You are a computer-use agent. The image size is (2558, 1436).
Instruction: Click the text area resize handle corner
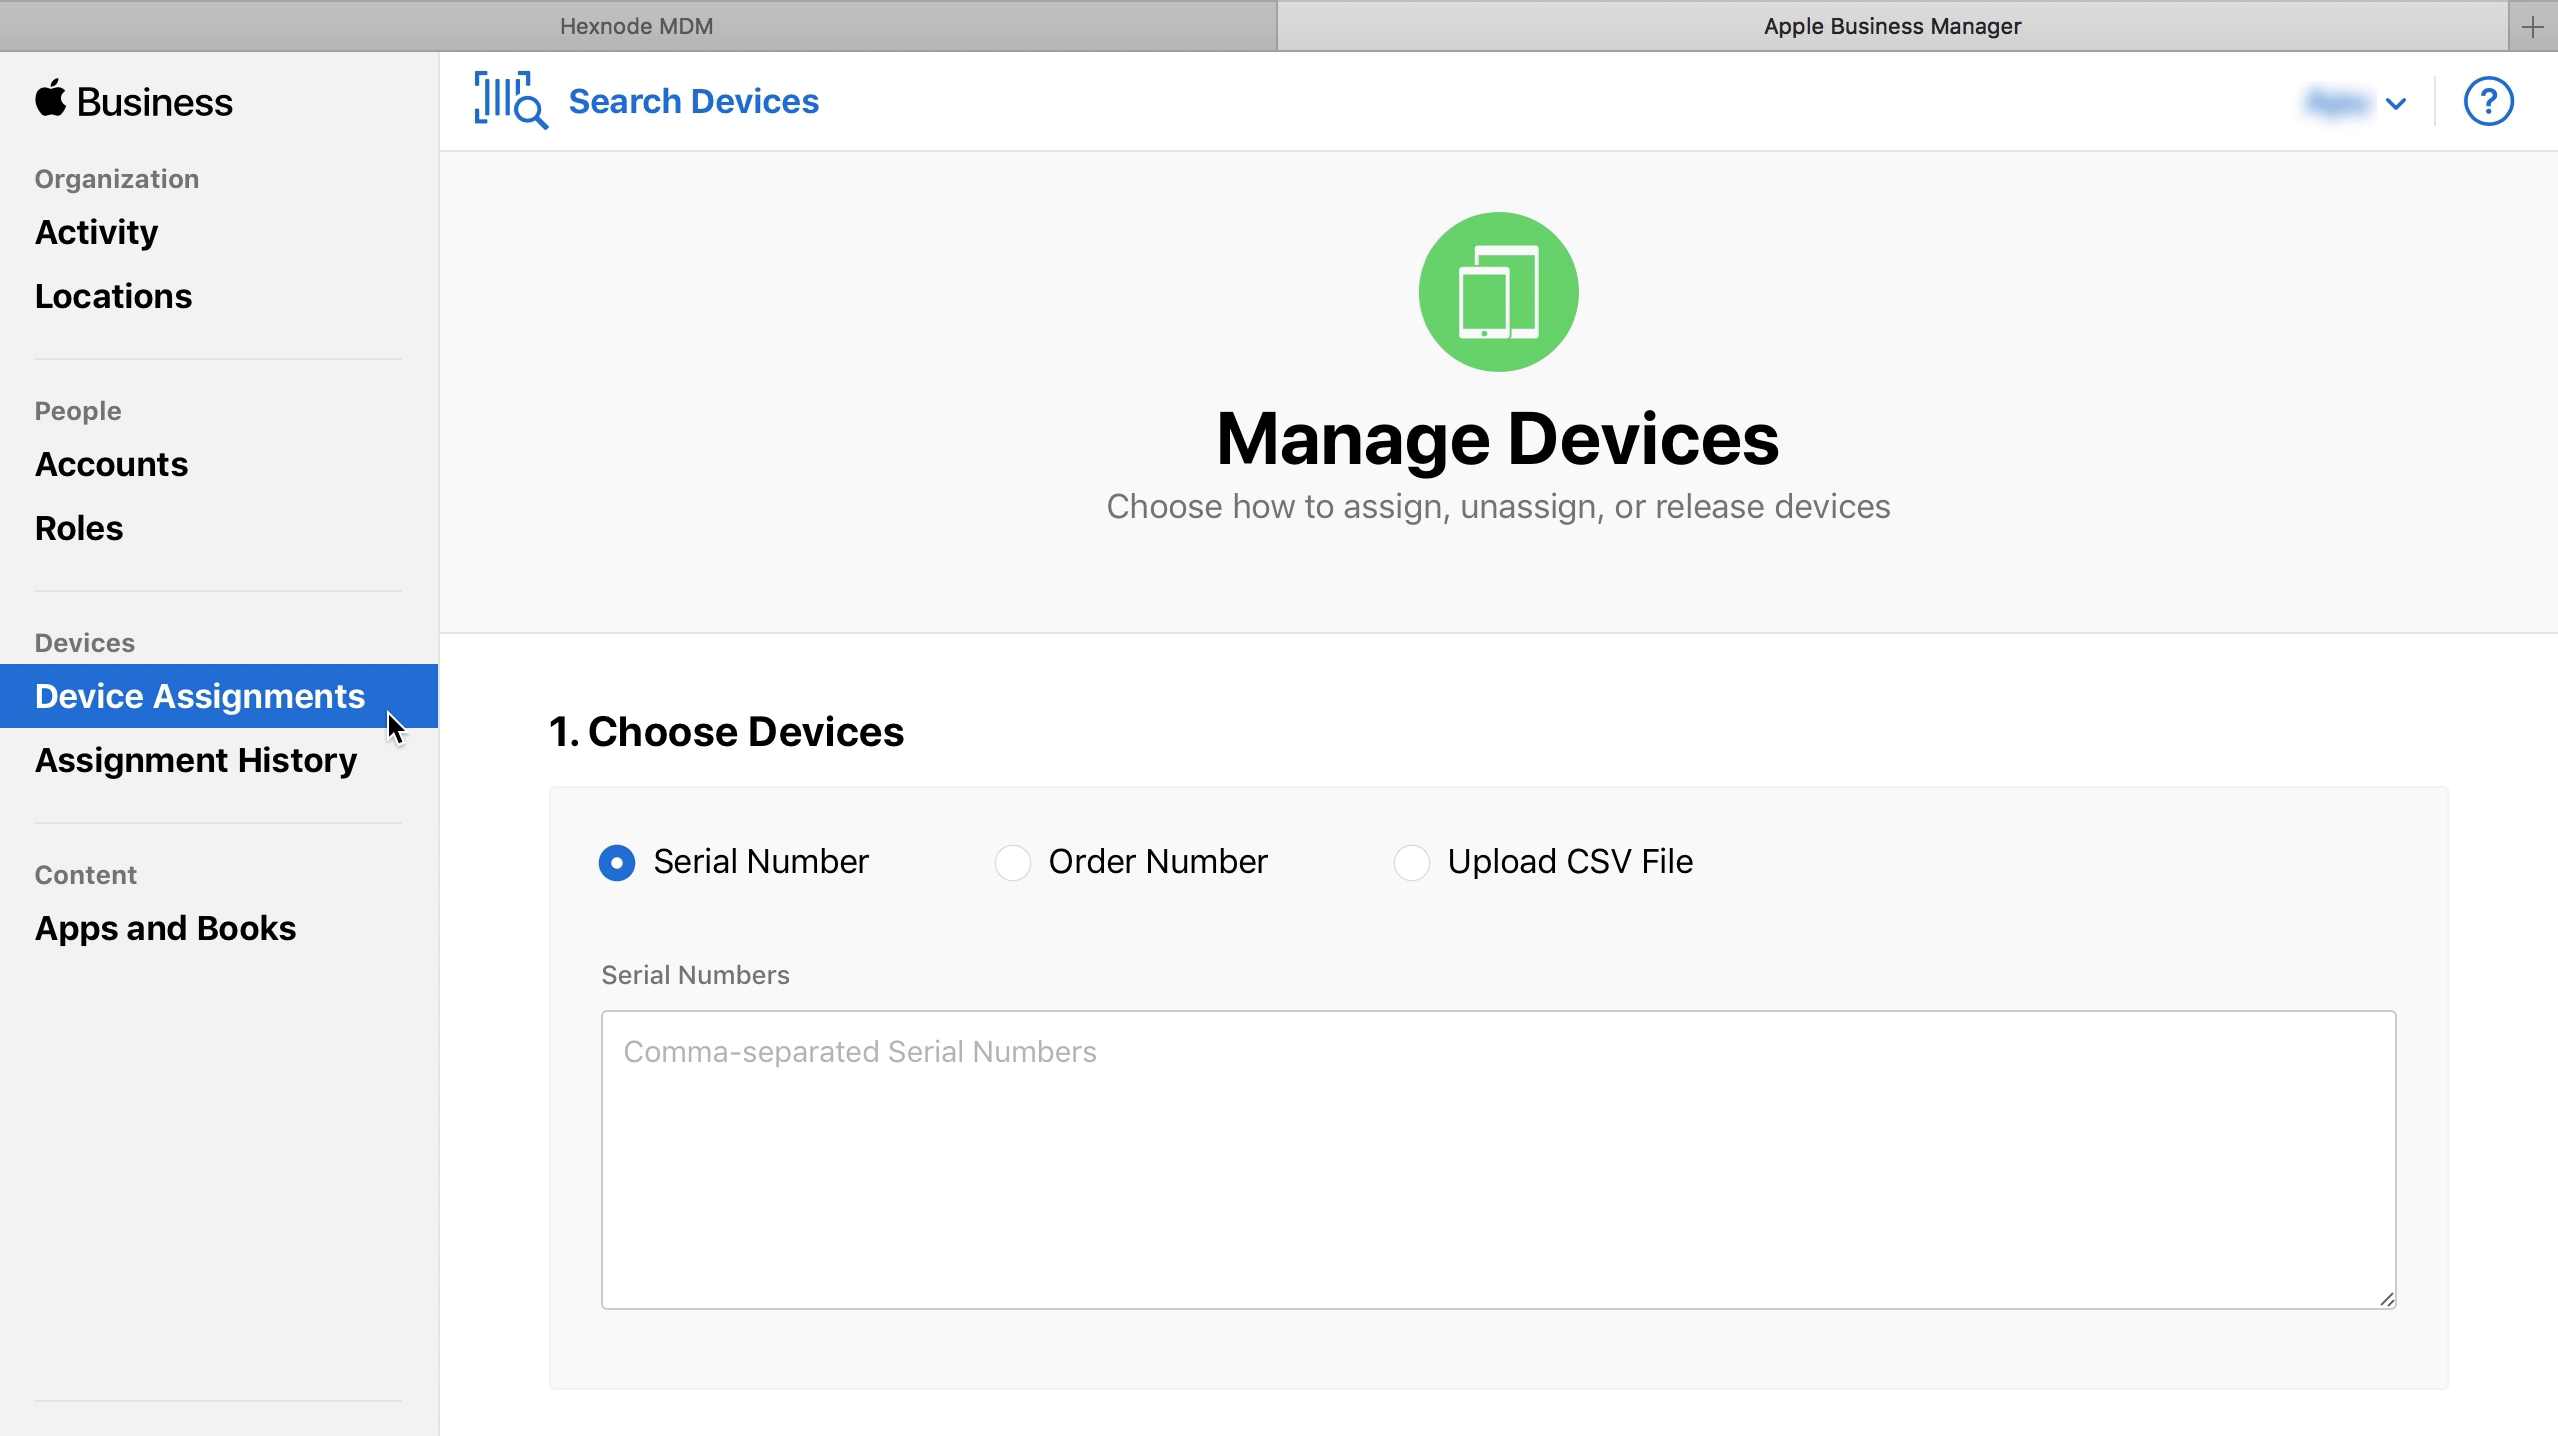pyautogui.click(x=2387, y=1299)
